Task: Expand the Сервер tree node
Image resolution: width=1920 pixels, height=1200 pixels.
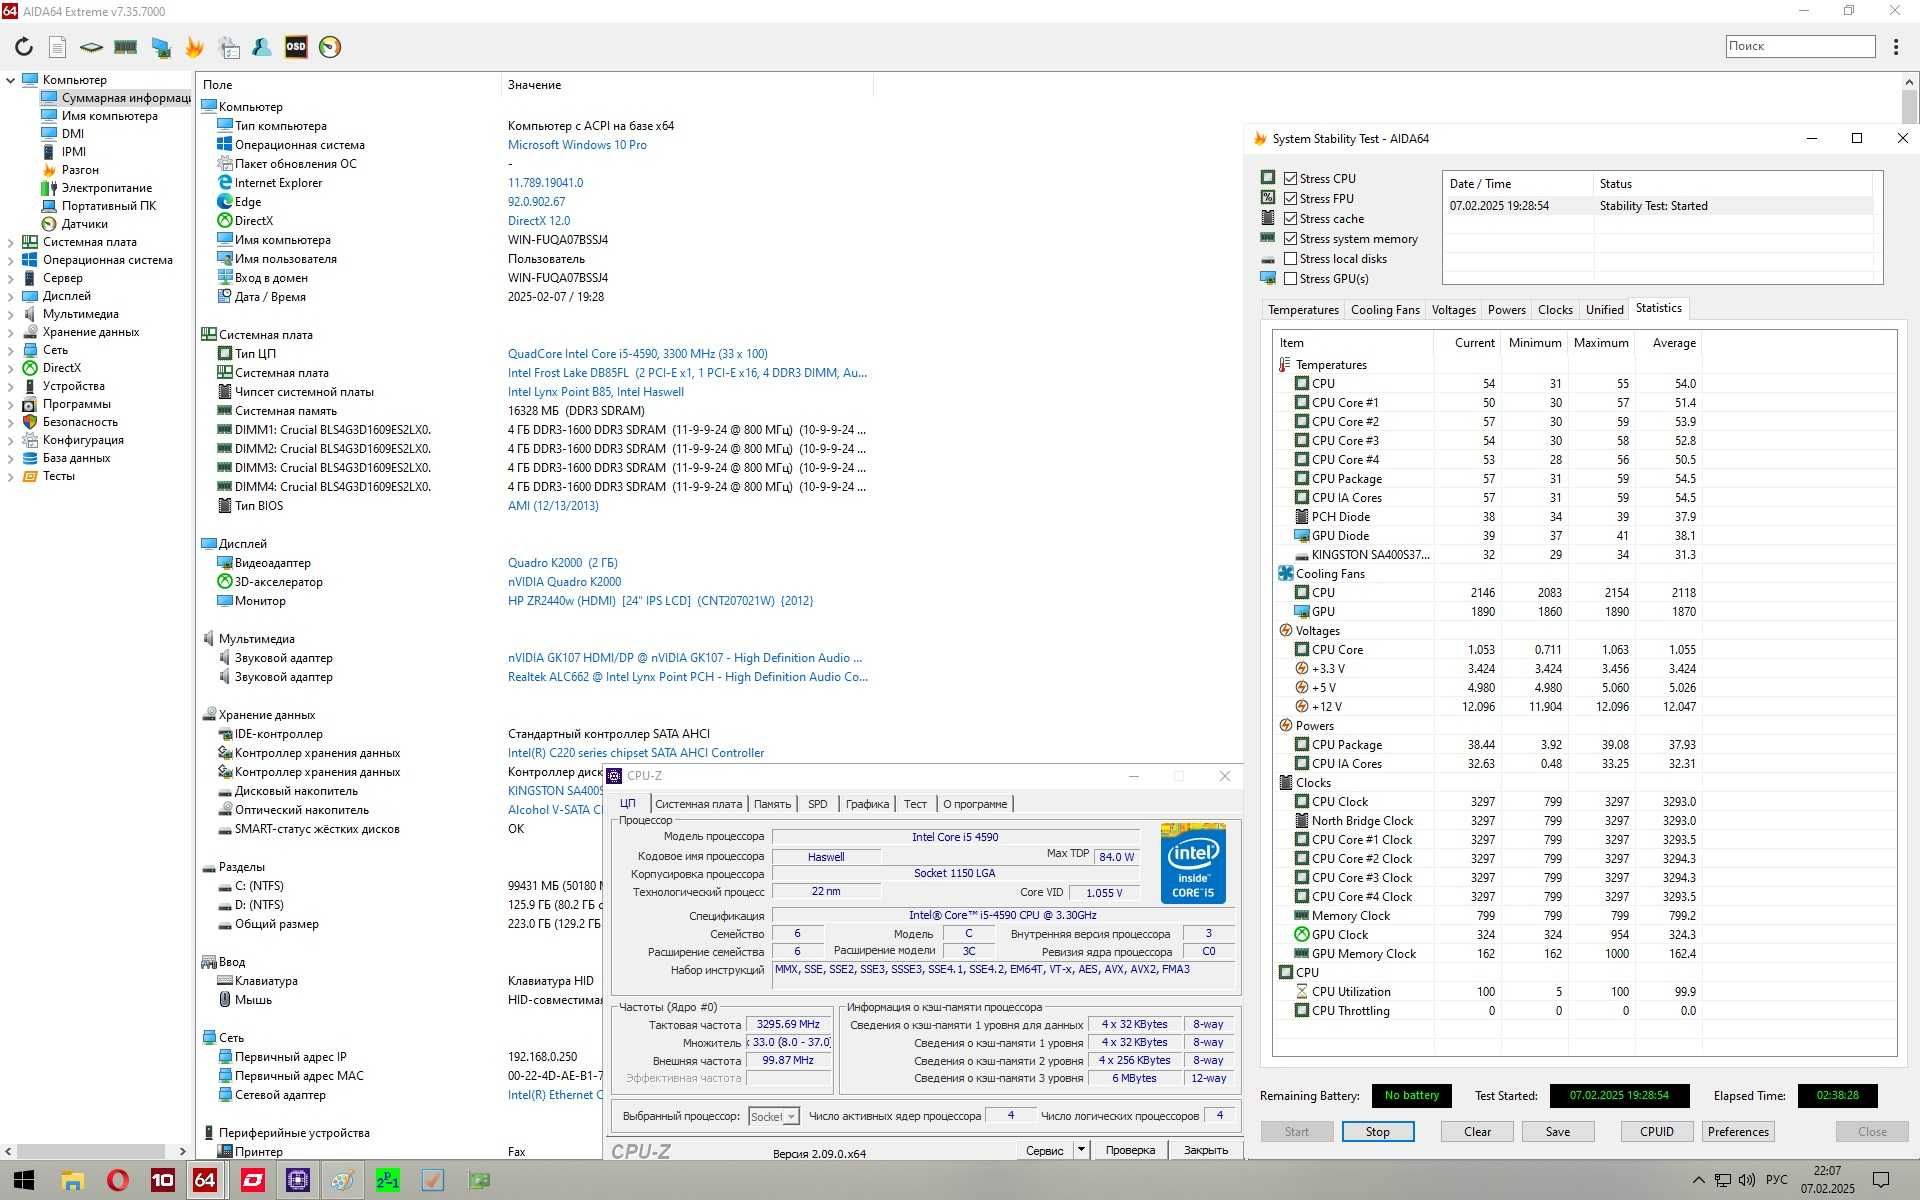Action: point(11,278)
